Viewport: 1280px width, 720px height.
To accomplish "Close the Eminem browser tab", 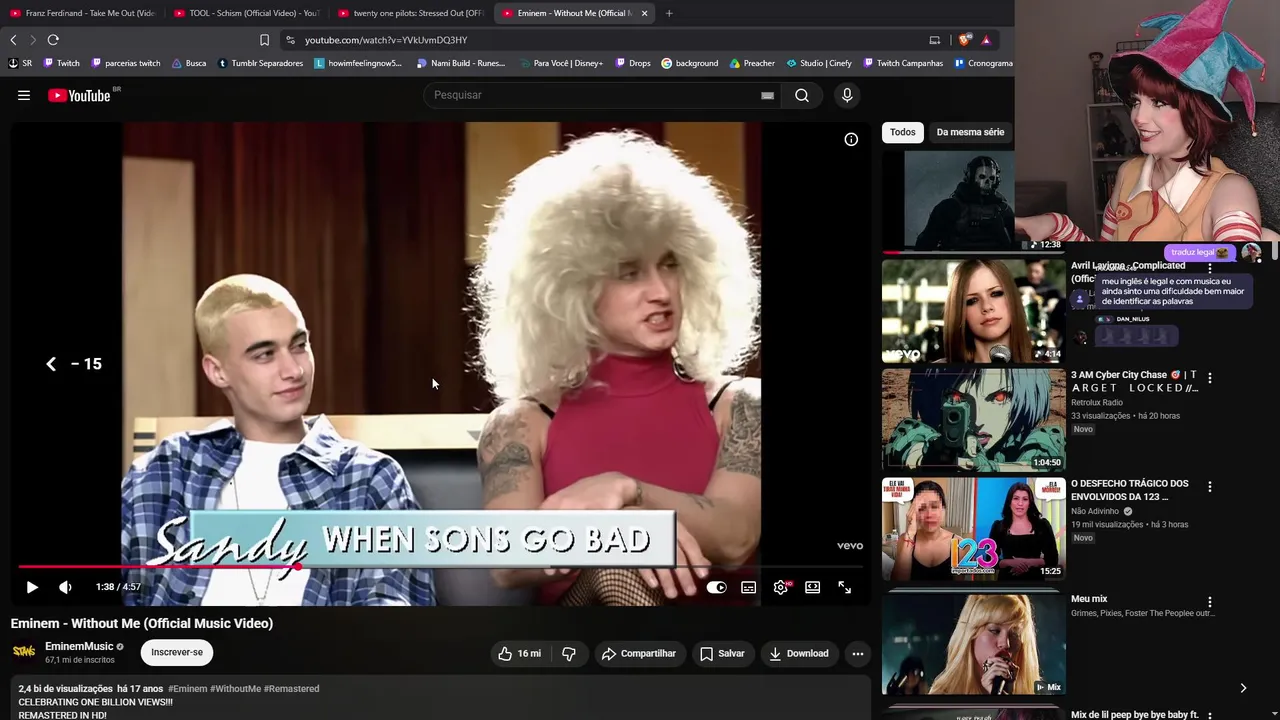I will 644,13.
